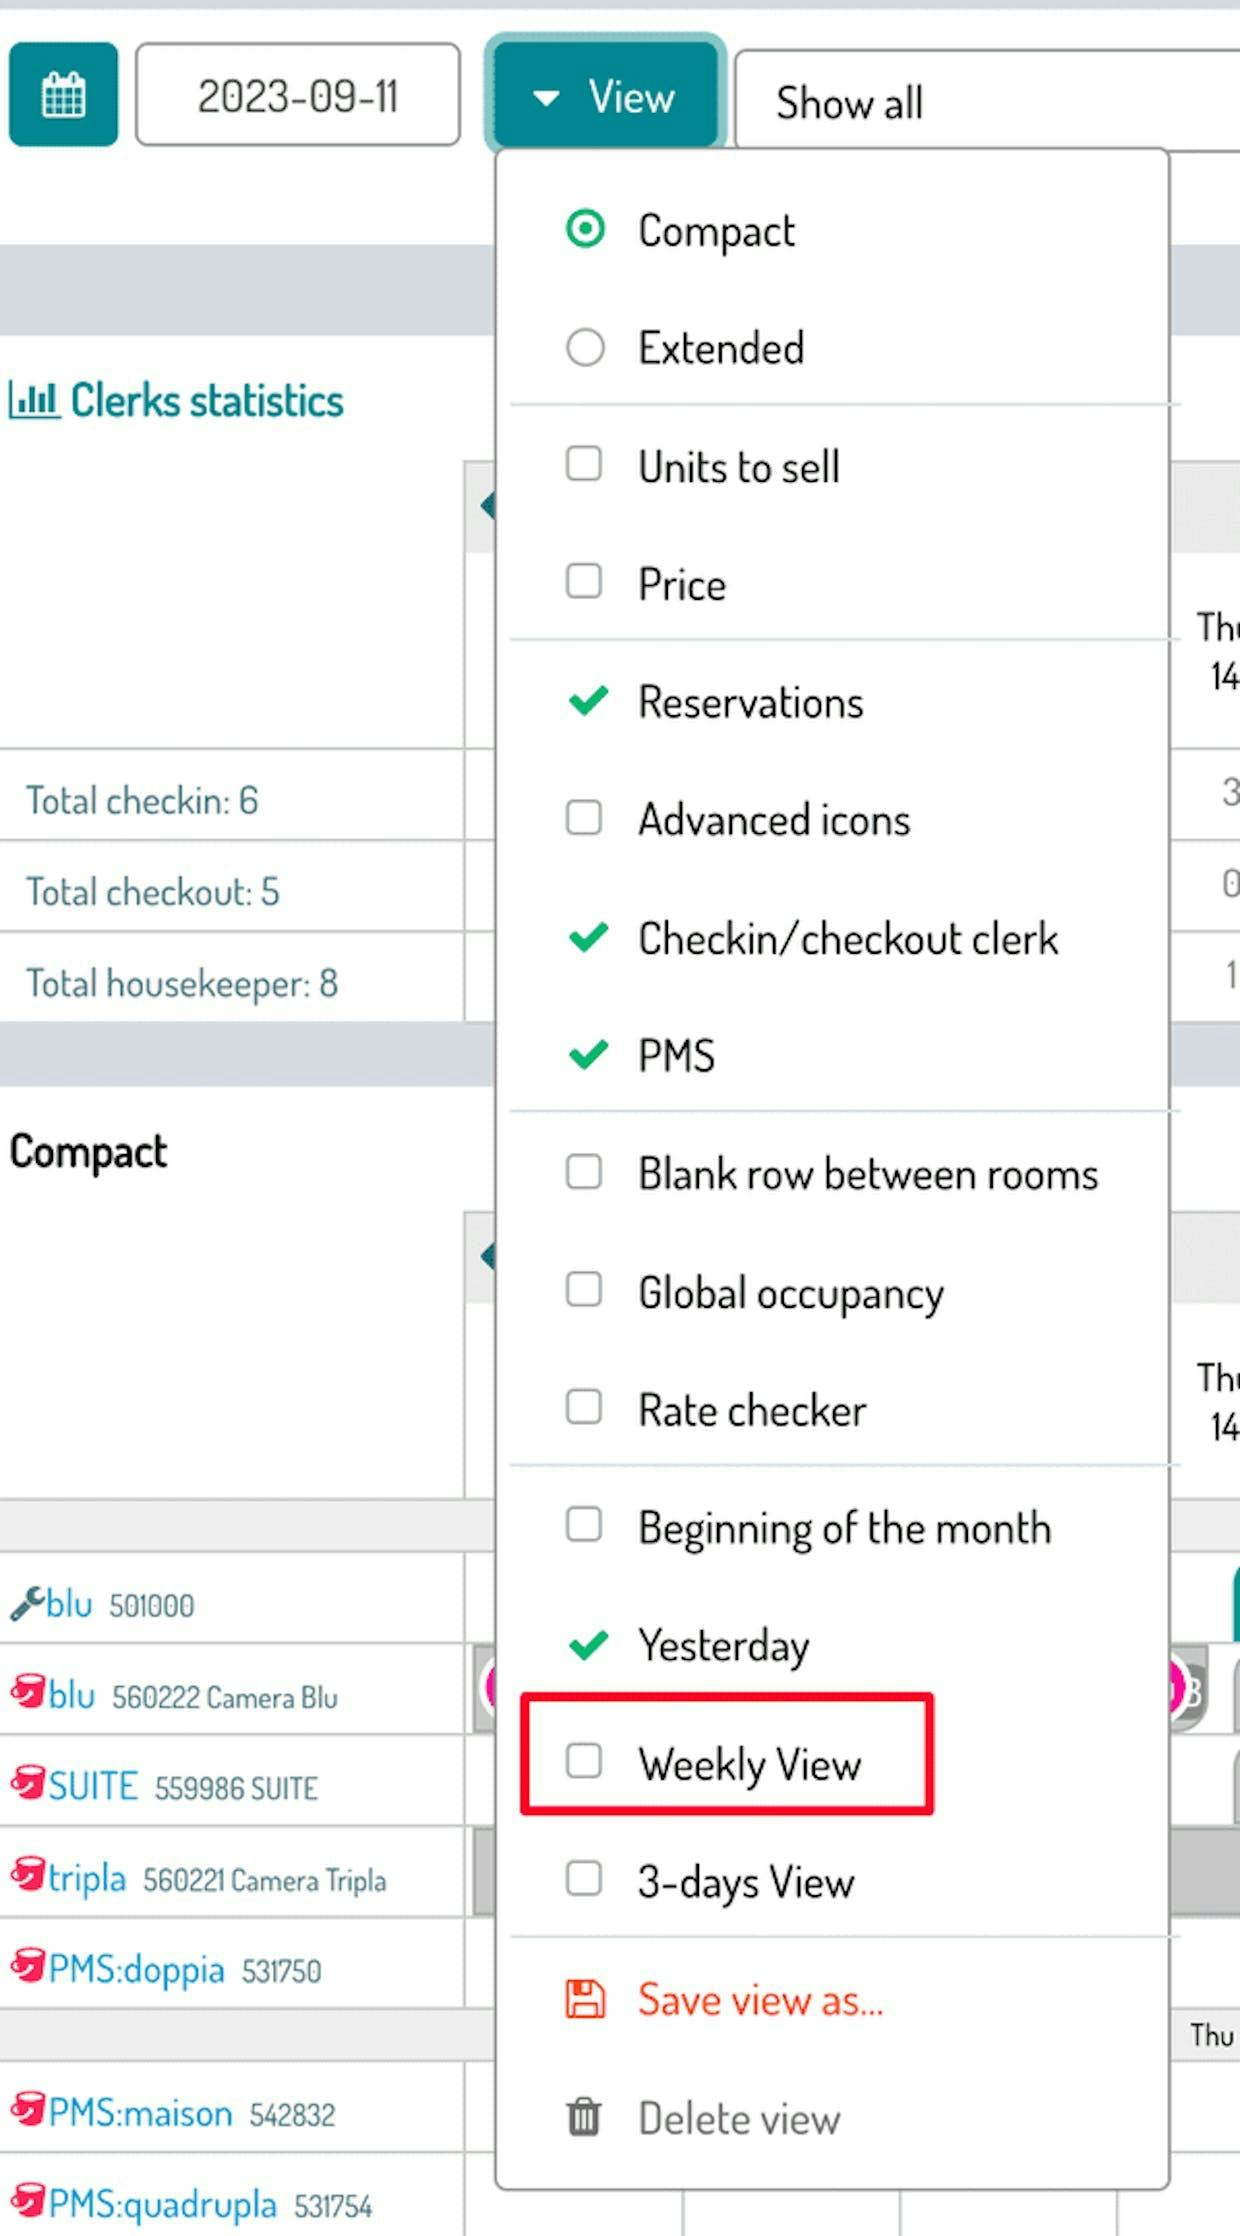Click the Clerks statistics chart icon
The image size is (1240, 2236).
point(34,400)
